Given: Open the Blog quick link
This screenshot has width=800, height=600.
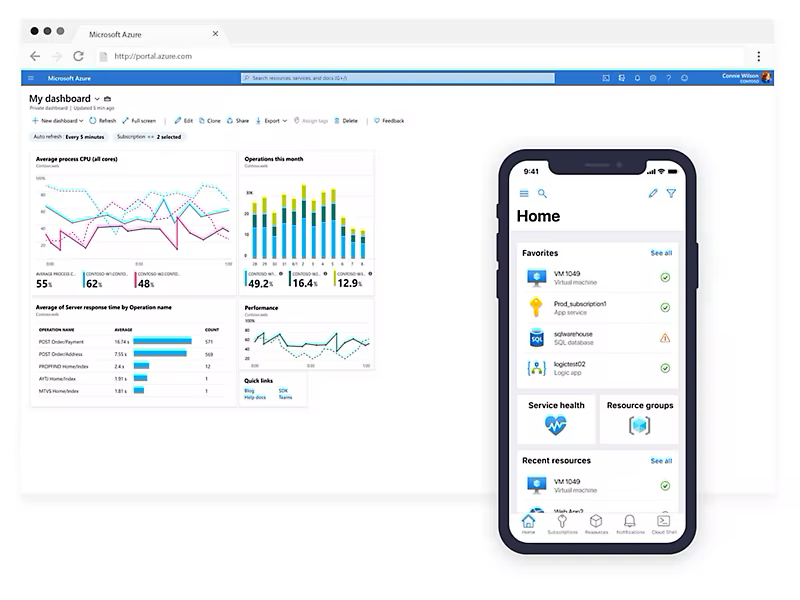Looking at the screenshot, I should (x=249, y=391).
